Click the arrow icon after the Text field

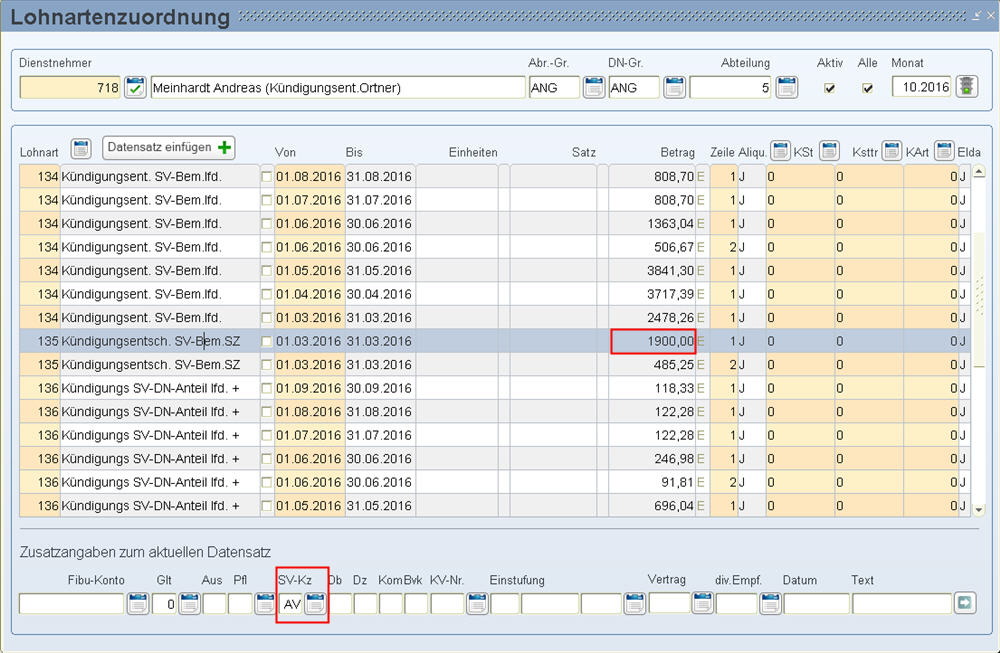pyautogui.click(x=965, y=603)
